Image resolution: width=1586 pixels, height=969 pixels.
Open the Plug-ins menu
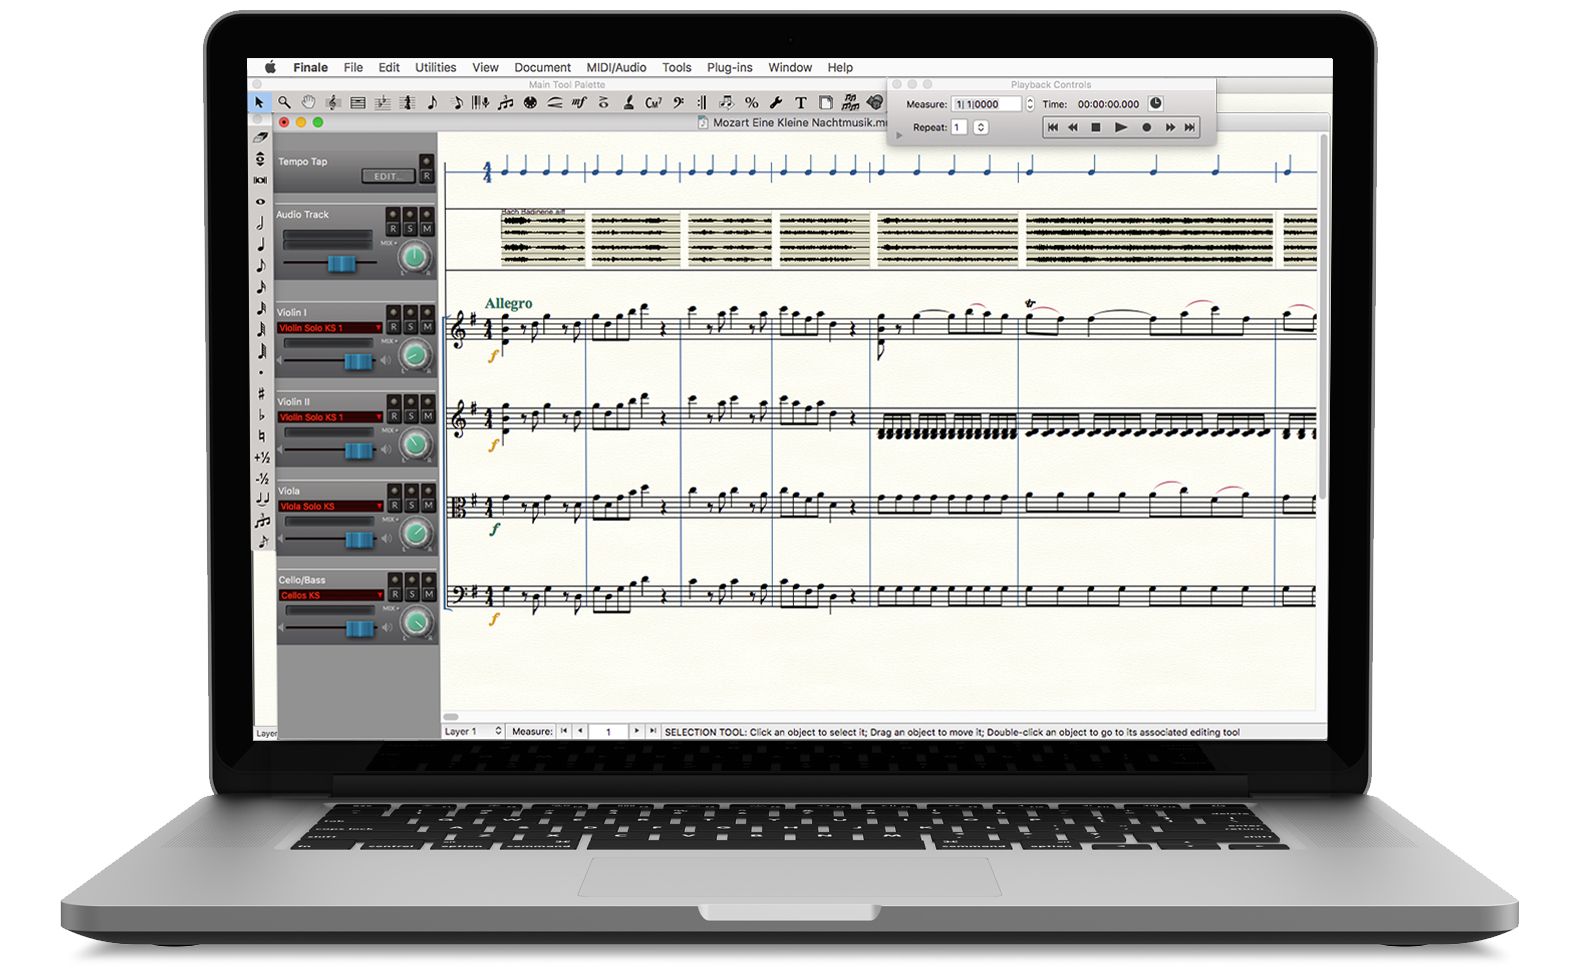pyautogui.click(x=729, y=67)
